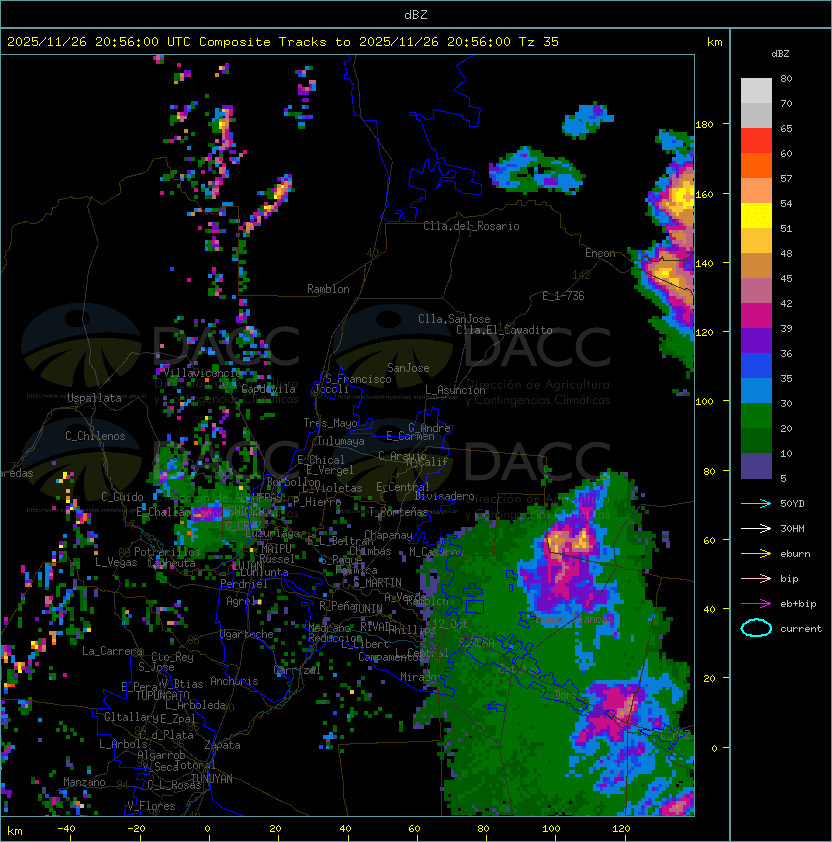Click the 'VillaVicencio' map label
The height and width of the screenshot is (842, 832).
[x=202, y=373]
